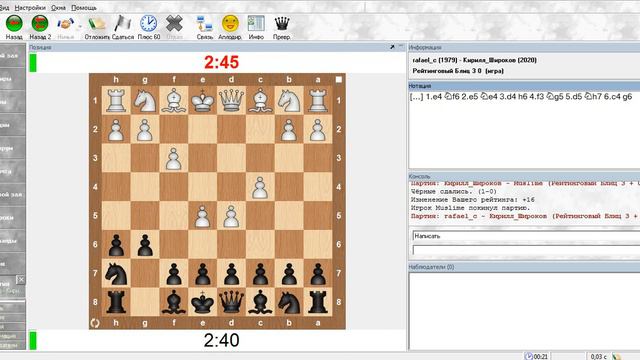
Task: Select the black pawn on h6
Action: pyautogui.click(x=116, y=244)
